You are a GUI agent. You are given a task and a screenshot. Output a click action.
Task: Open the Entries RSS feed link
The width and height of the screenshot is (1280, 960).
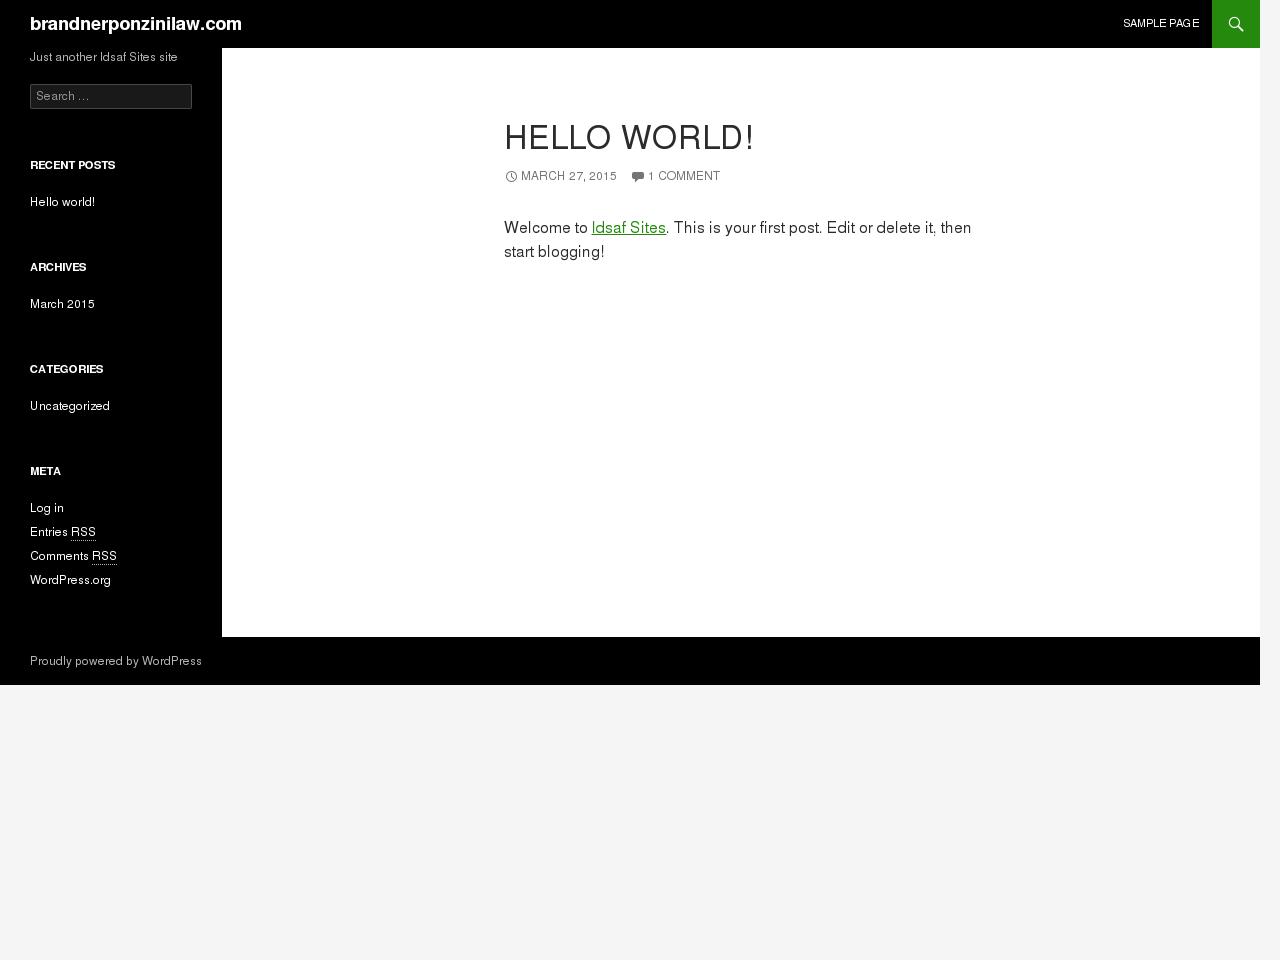[x=63, y=532]
